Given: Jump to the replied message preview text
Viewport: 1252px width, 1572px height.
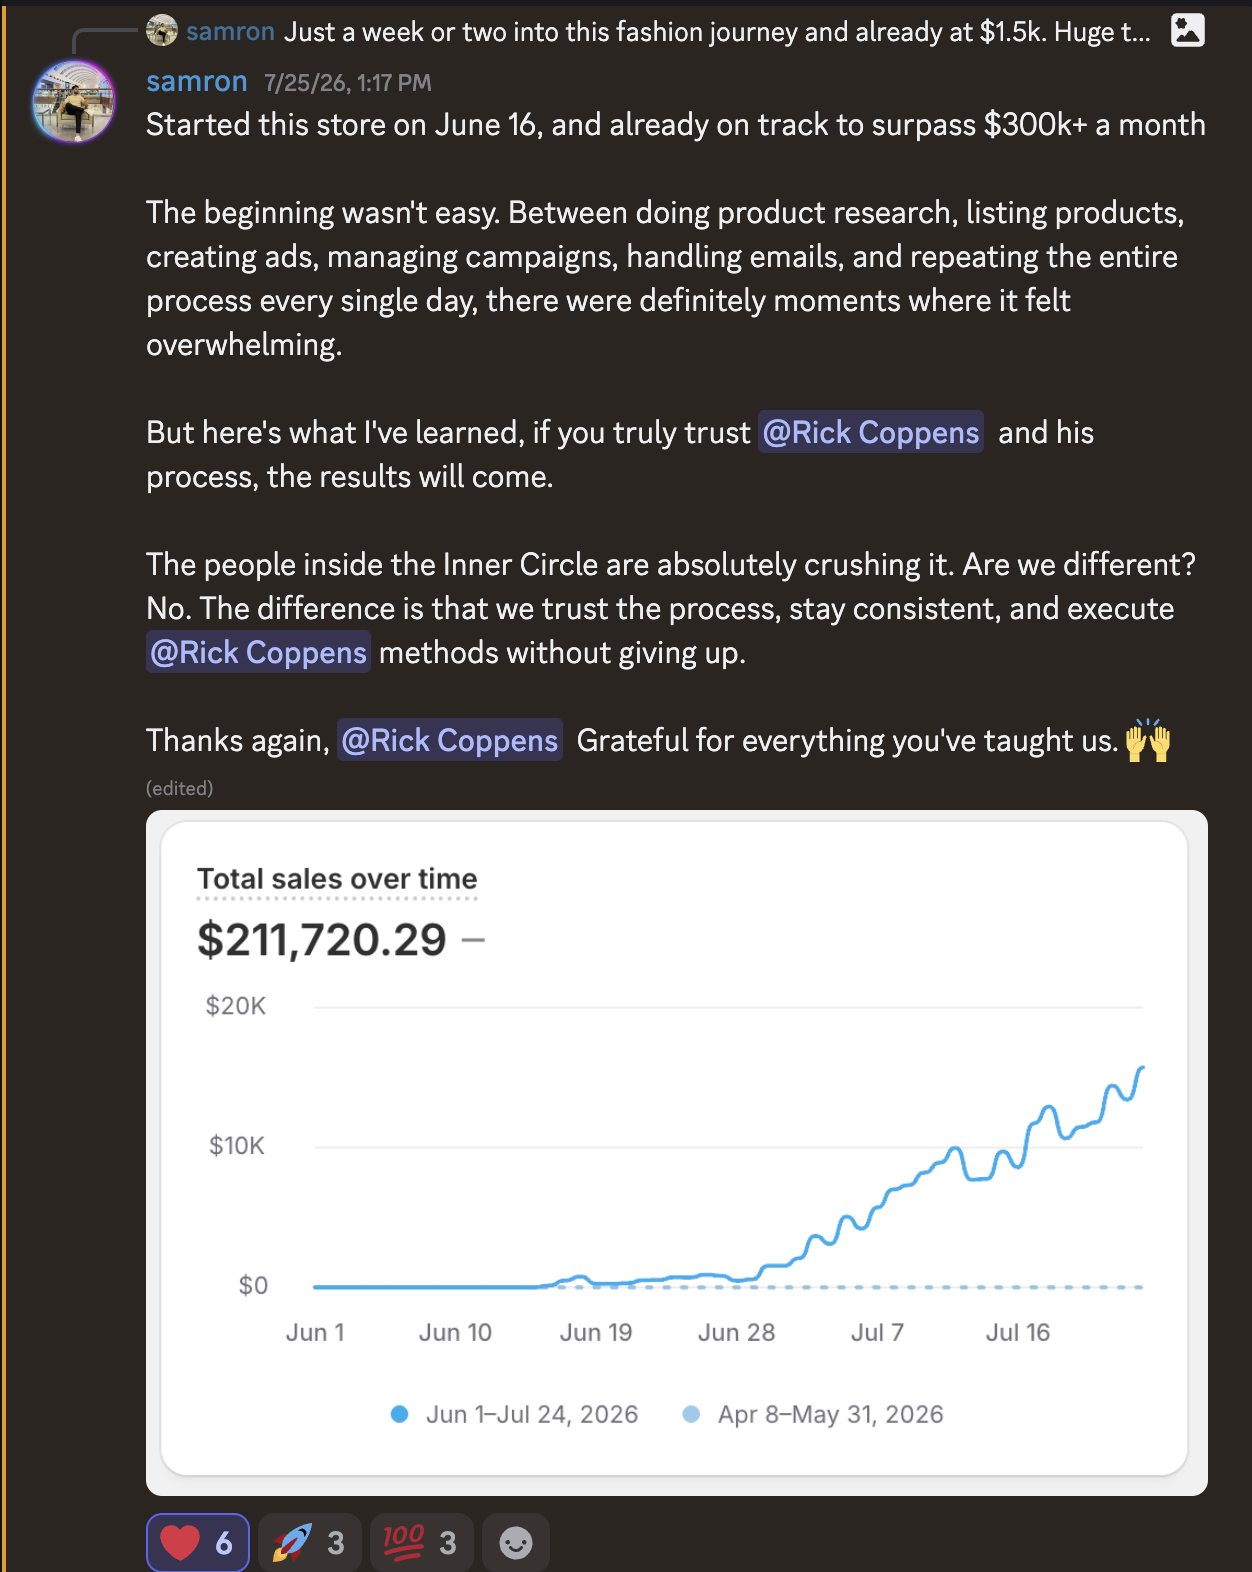Looking at the screenshot, I should (717, 32).
